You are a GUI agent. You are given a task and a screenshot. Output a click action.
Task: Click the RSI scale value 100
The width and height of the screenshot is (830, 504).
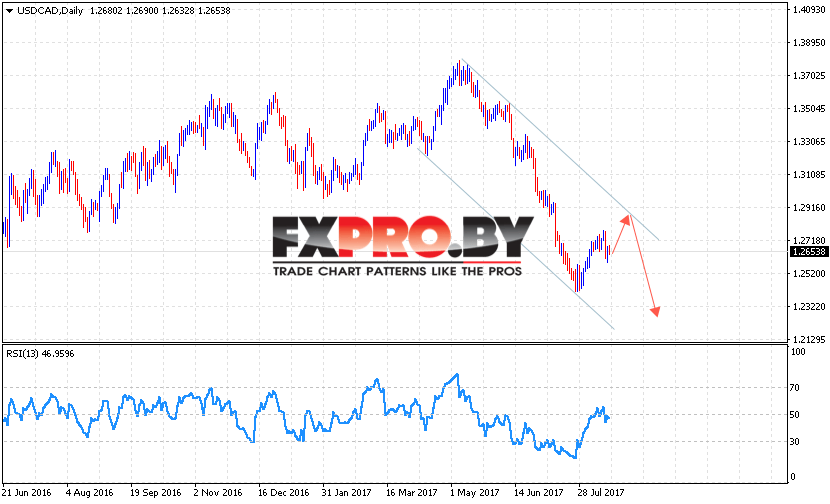tap(798, 352)
